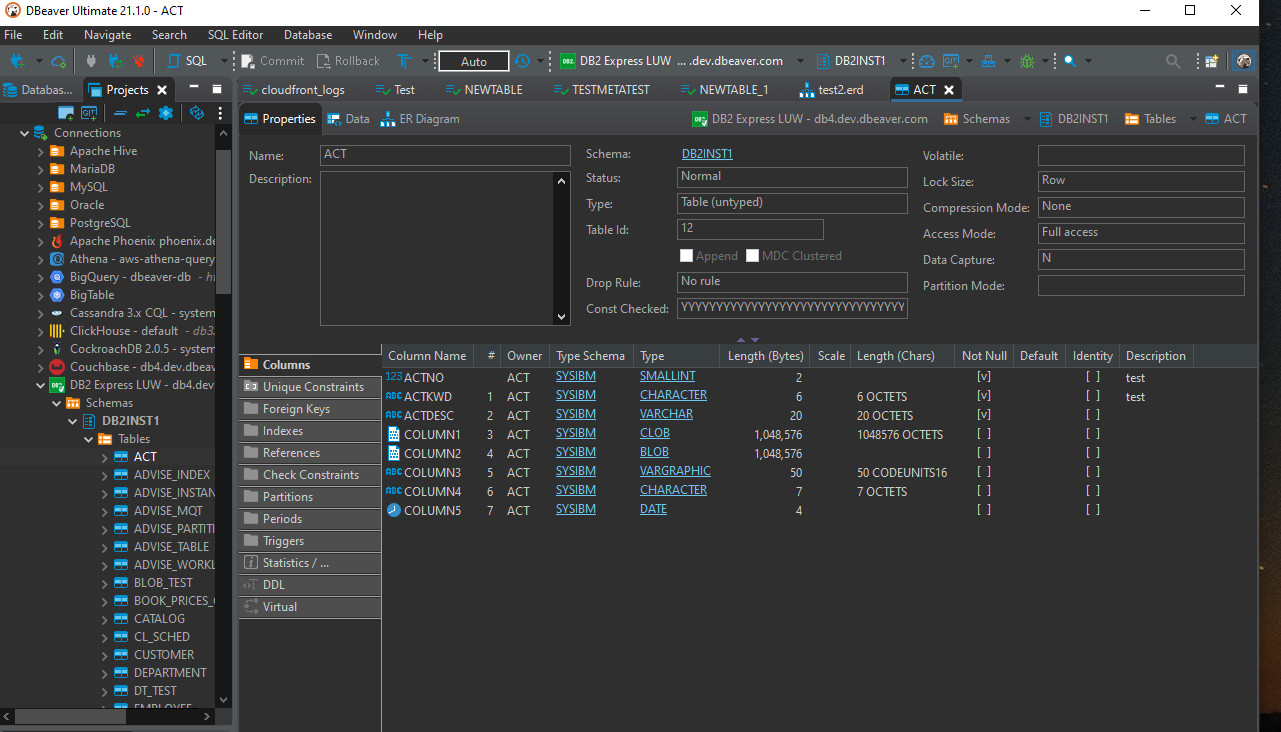Click the DBeaver logo at toolbar's right end
The image size is (1281, 732).
(x=1243, y=61)
